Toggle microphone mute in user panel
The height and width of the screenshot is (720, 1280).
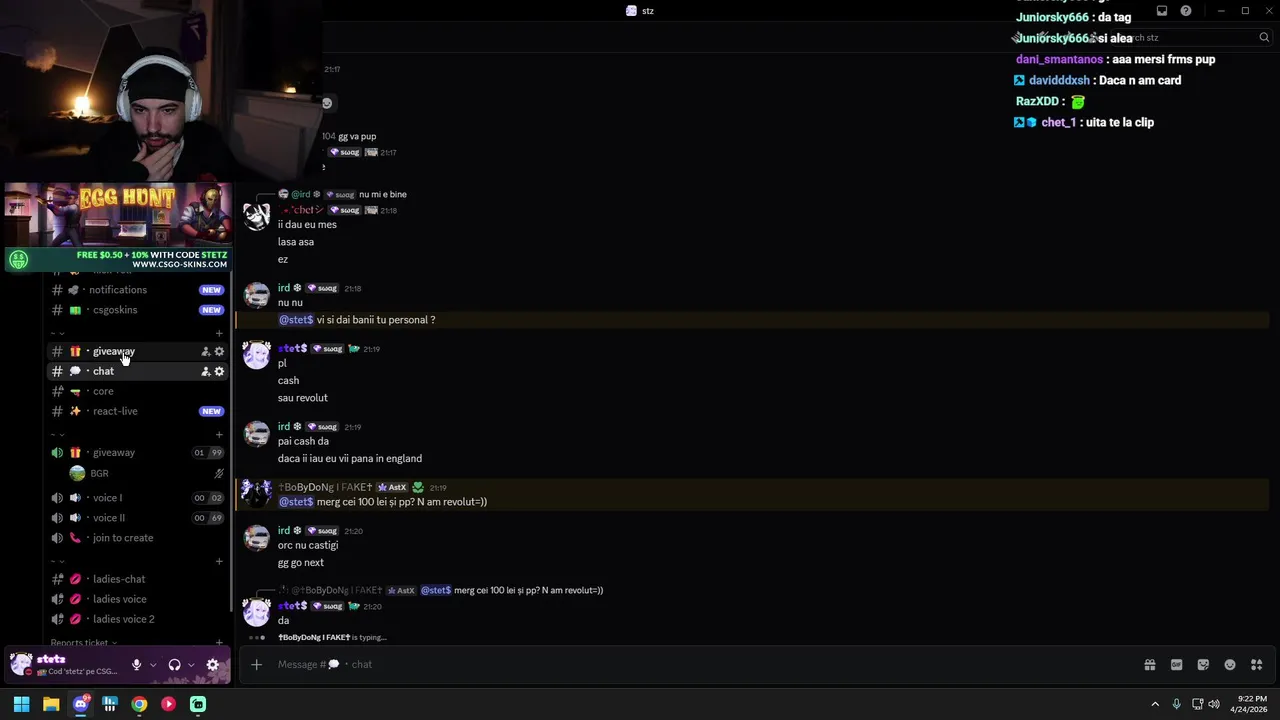[136, 665]
